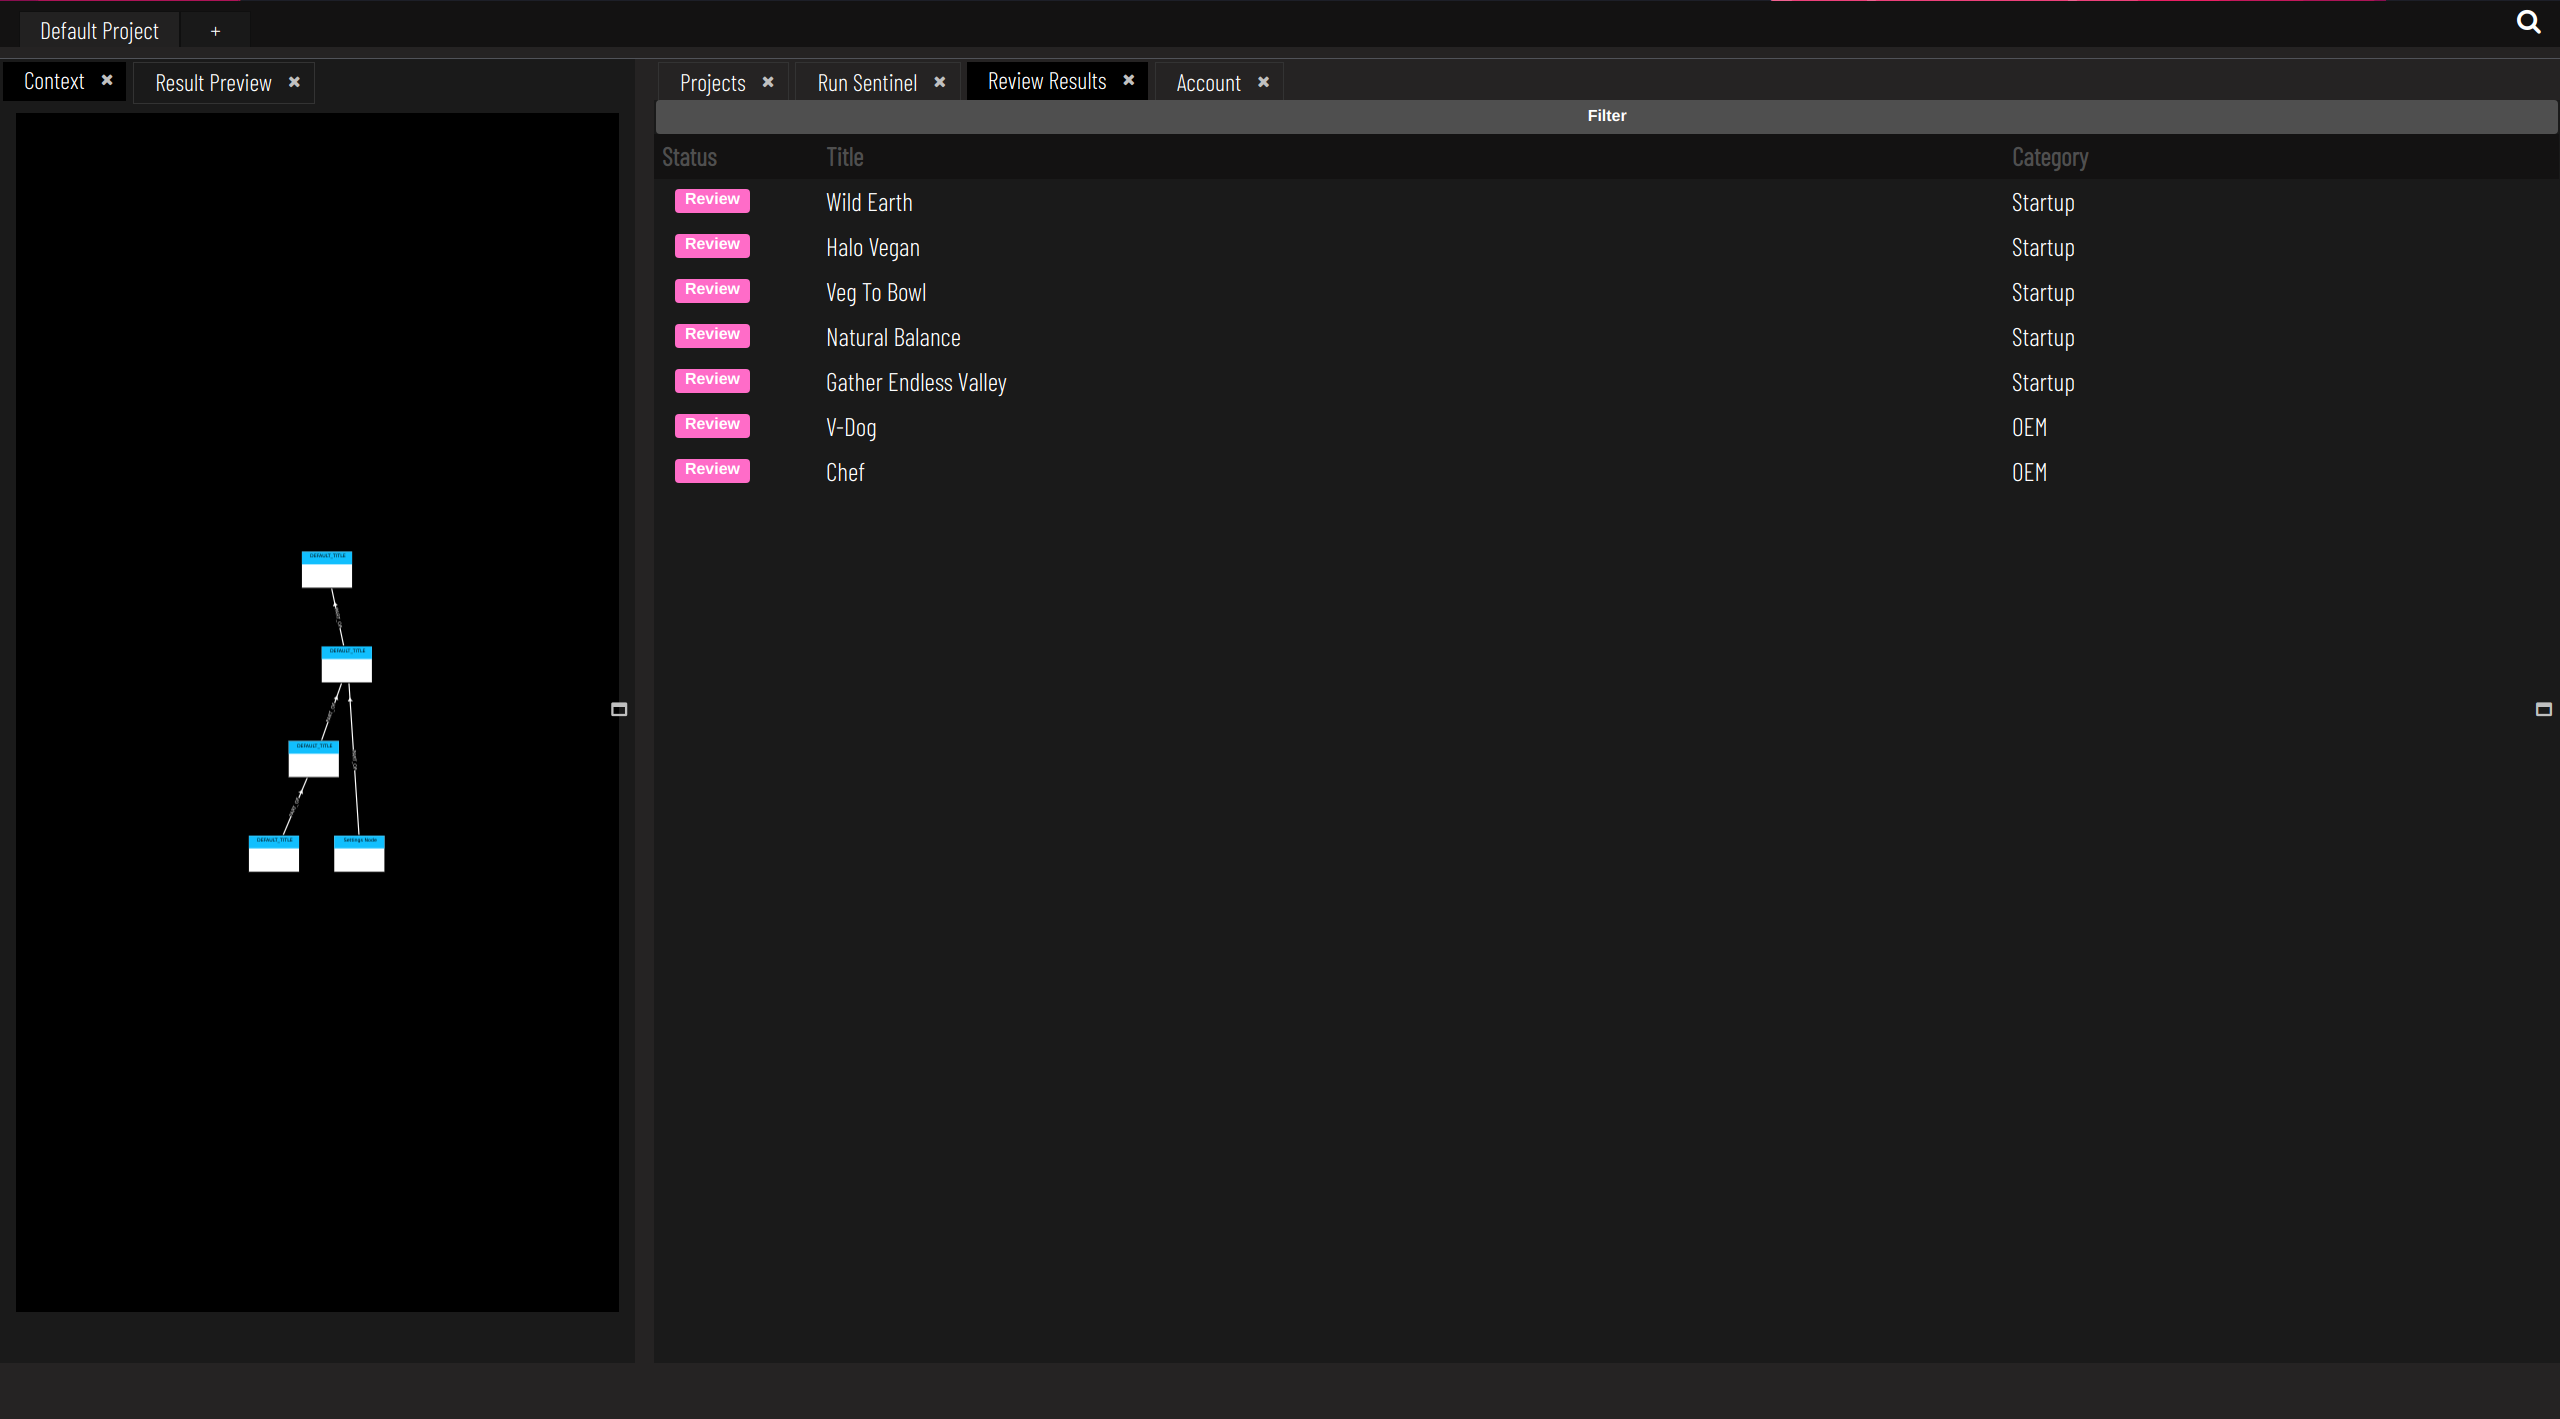Click Review badge for Wild Earth
Image resolution: width=2560 pixels, height=1419 pixels.
tap(712, 200)
